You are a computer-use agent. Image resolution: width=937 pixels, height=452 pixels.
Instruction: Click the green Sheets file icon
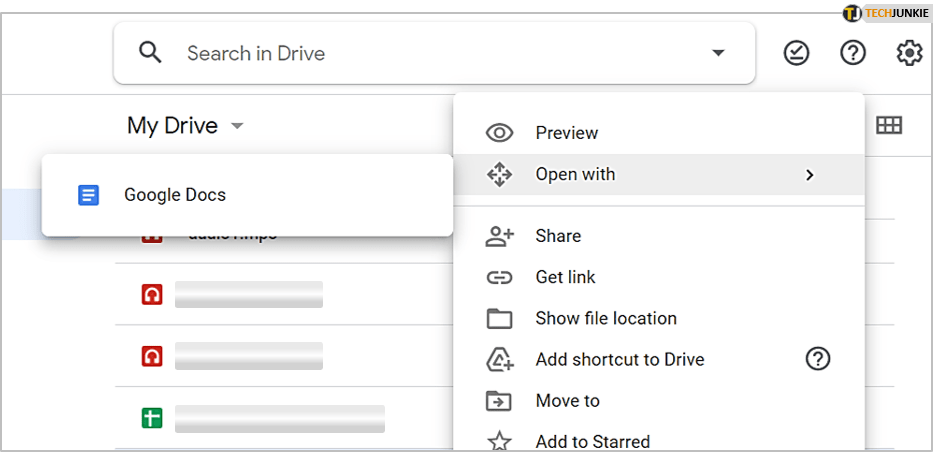pyautogui.click(x=151, y=417)
